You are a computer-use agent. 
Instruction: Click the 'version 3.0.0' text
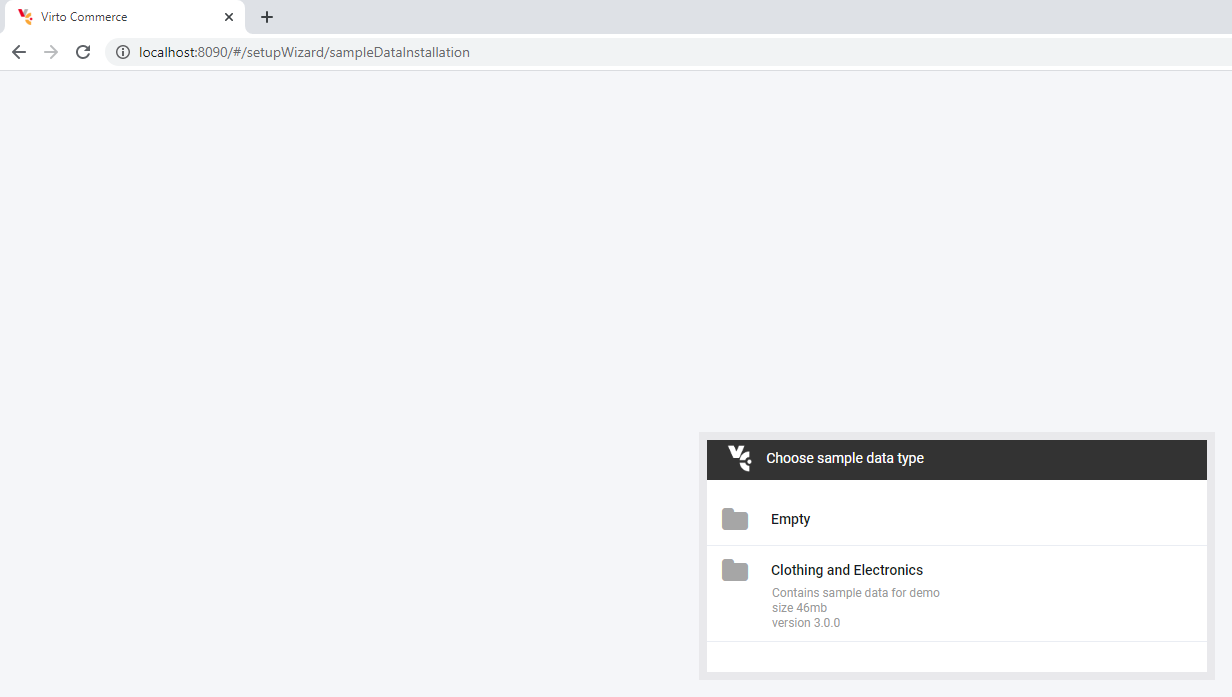pyautogui.click(x=806, y=623)
